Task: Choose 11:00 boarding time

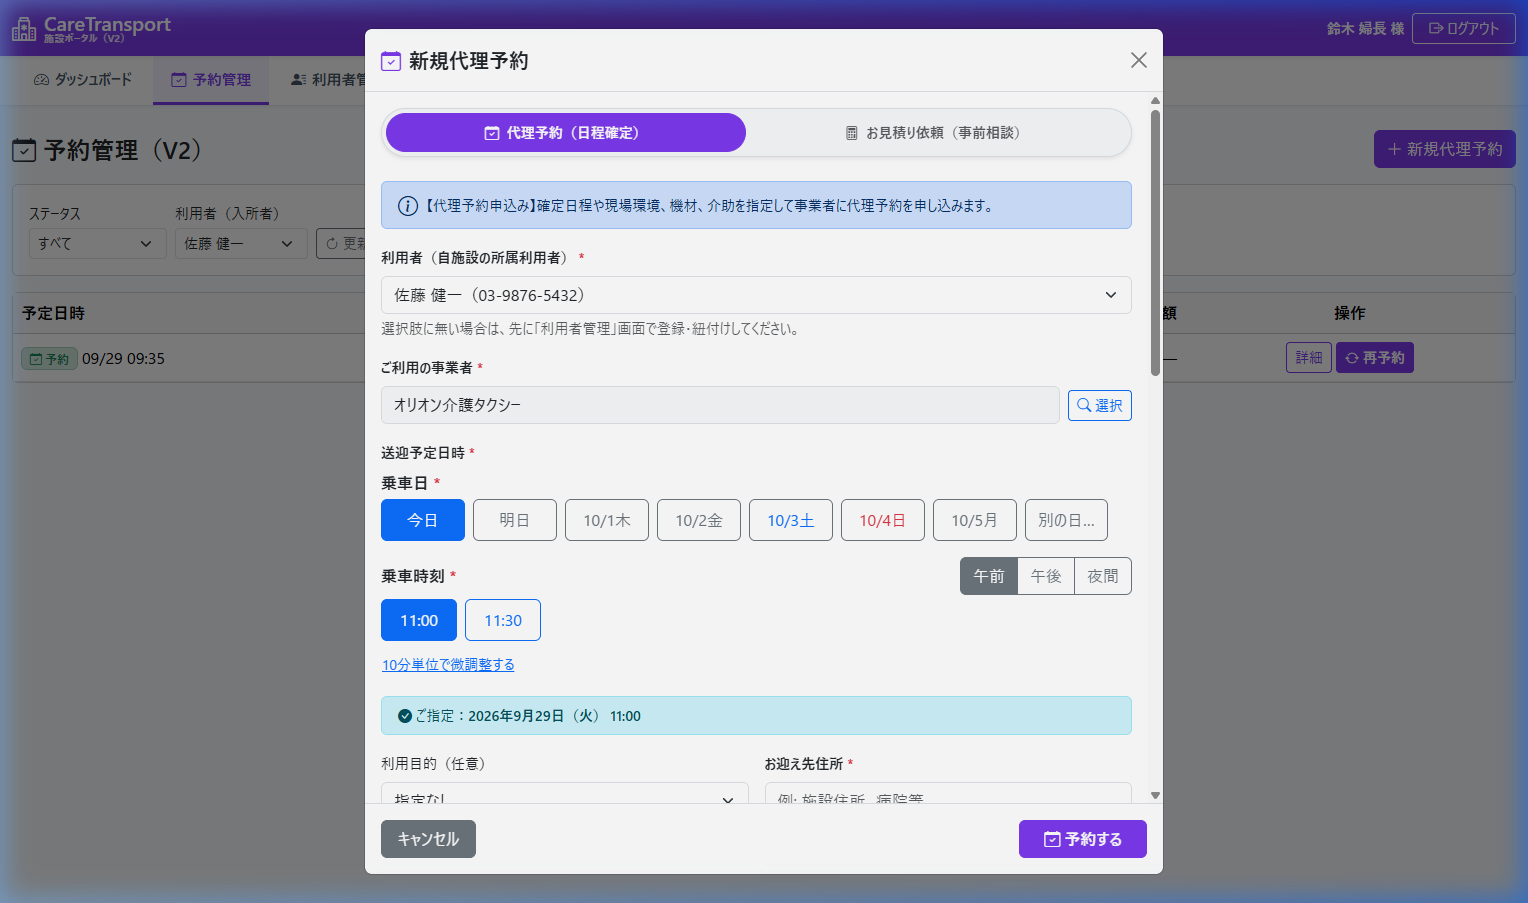Action: pos(419,620)
